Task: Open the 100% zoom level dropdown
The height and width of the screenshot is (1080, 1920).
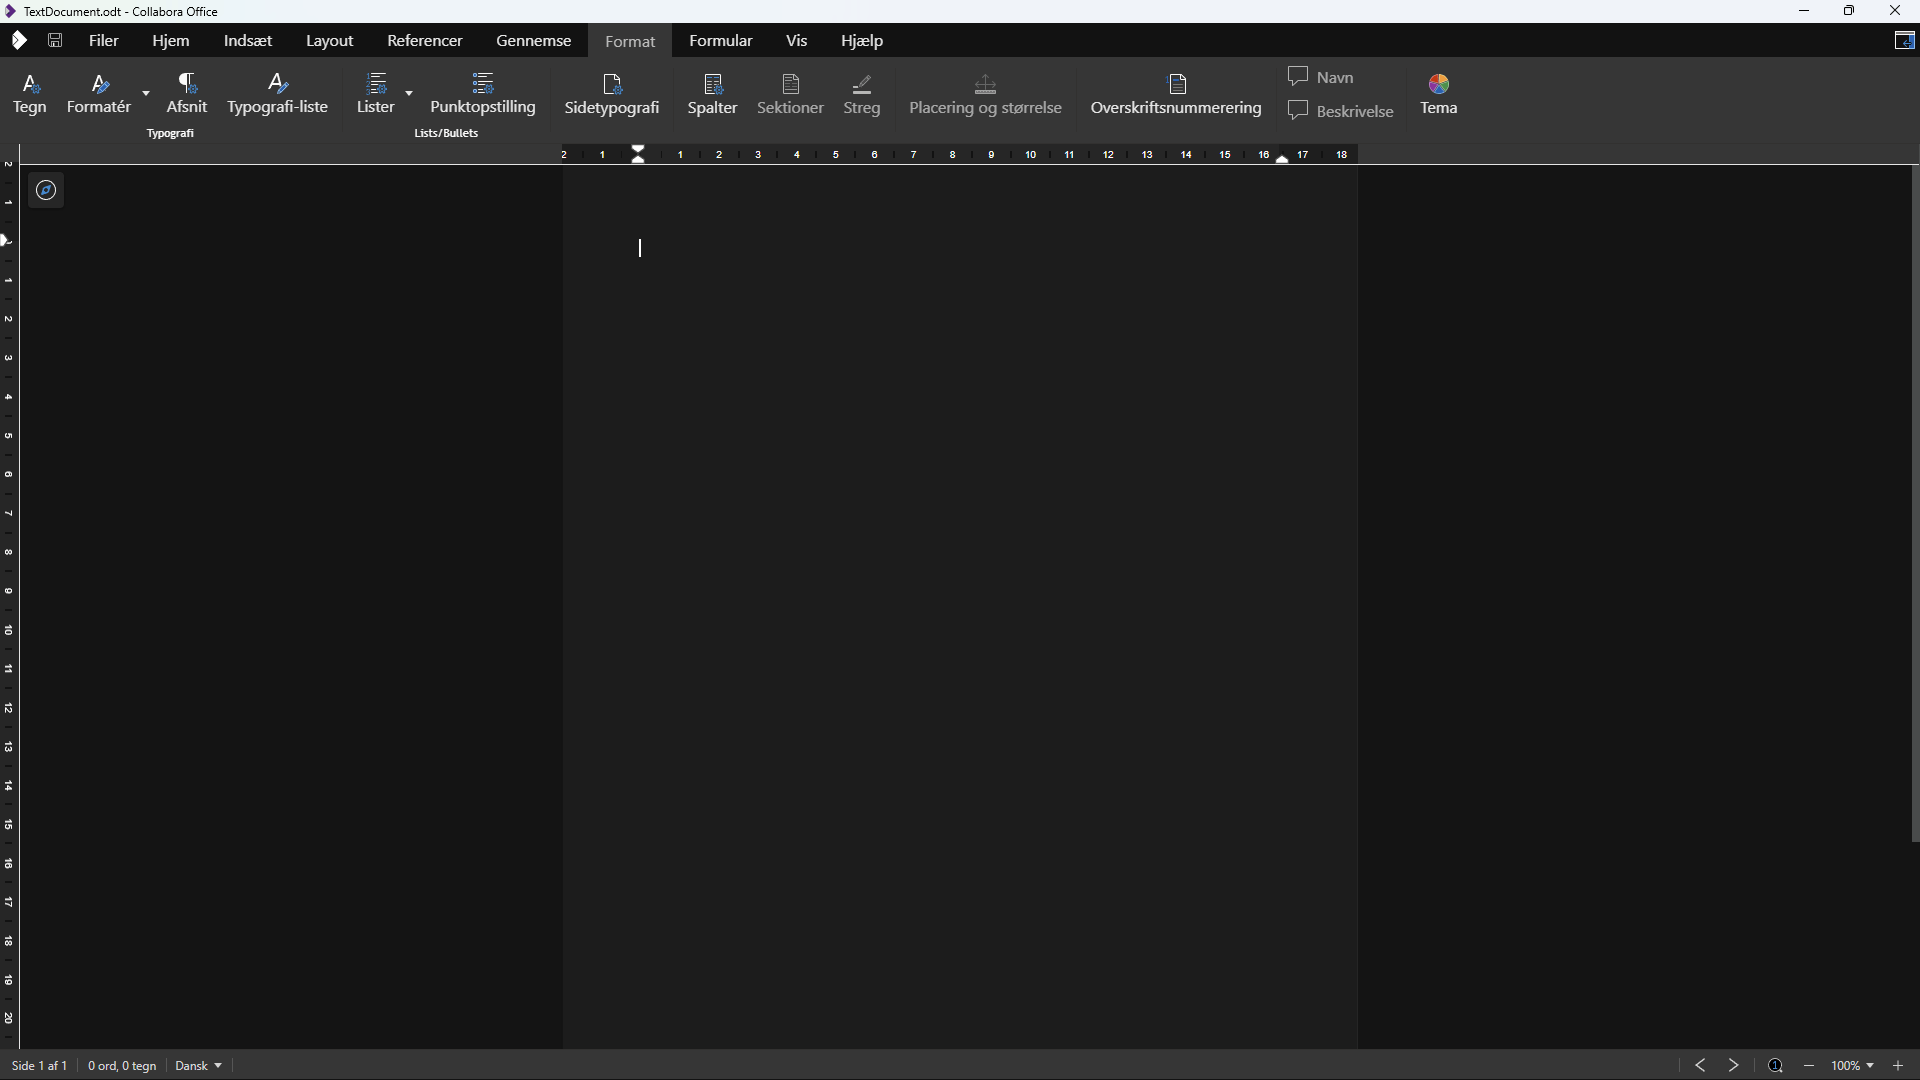Action: tap(1852, 1065)
